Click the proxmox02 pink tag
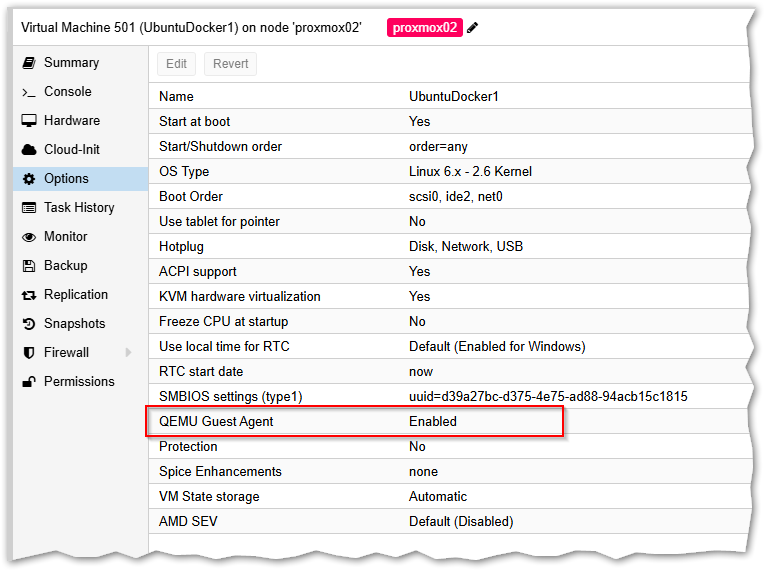Viewport: 767px width, 572px height. [424, 28]
